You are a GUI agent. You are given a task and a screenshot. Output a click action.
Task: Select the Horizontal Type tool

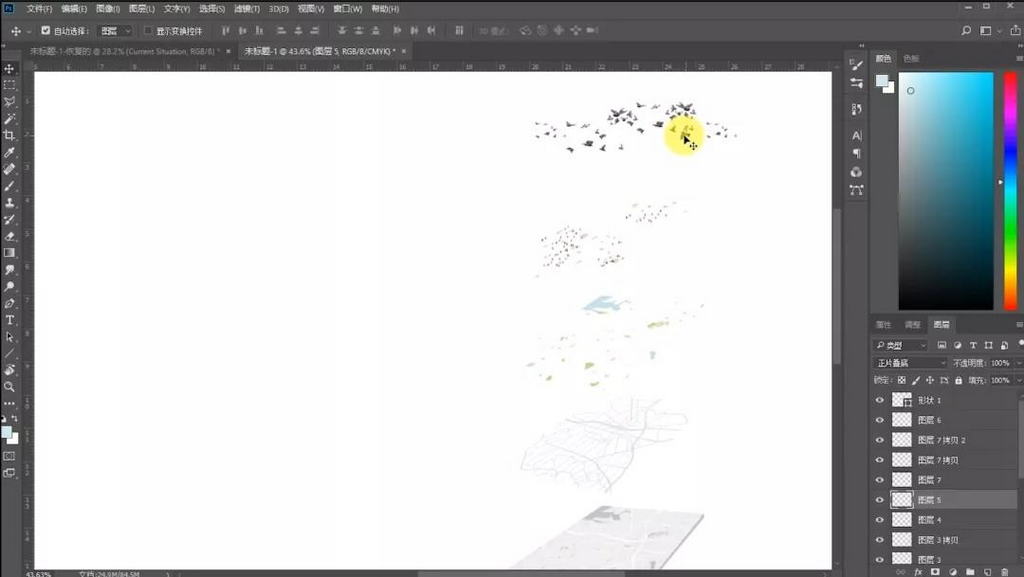10,320
